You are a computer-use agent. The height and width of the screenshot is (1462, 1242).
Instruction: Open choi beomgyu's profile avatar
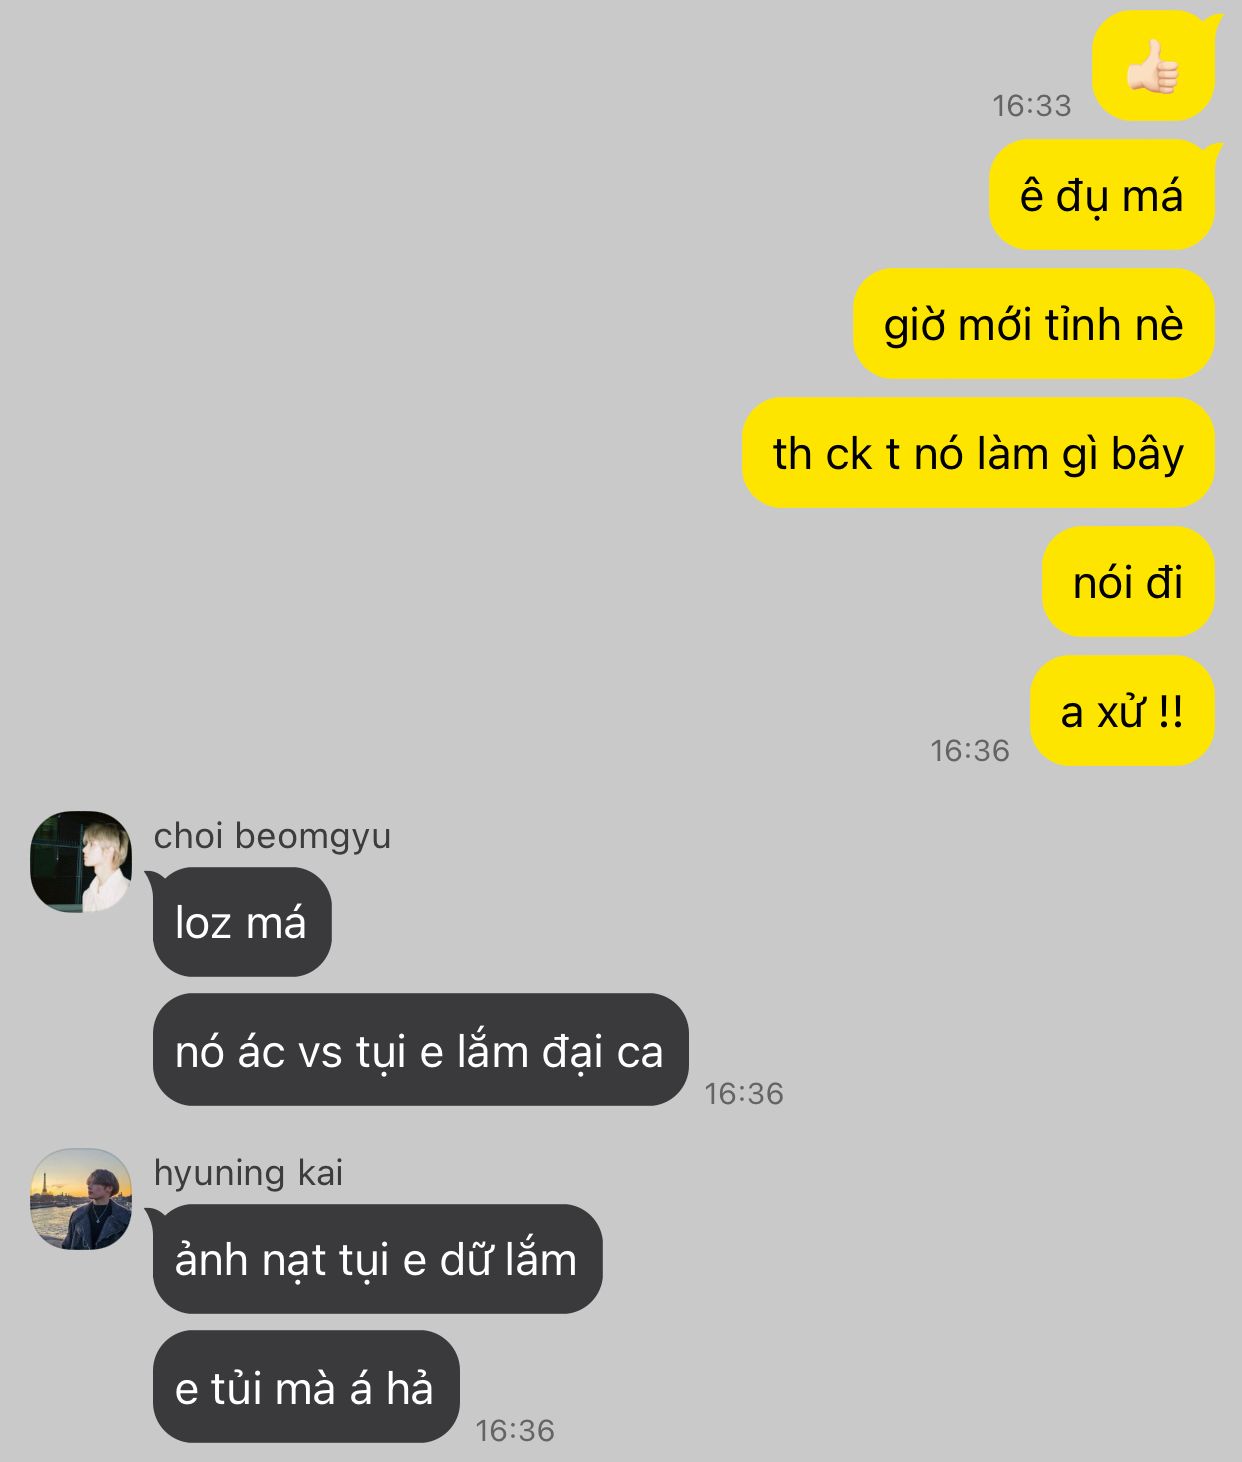click(x=81, y=861)
